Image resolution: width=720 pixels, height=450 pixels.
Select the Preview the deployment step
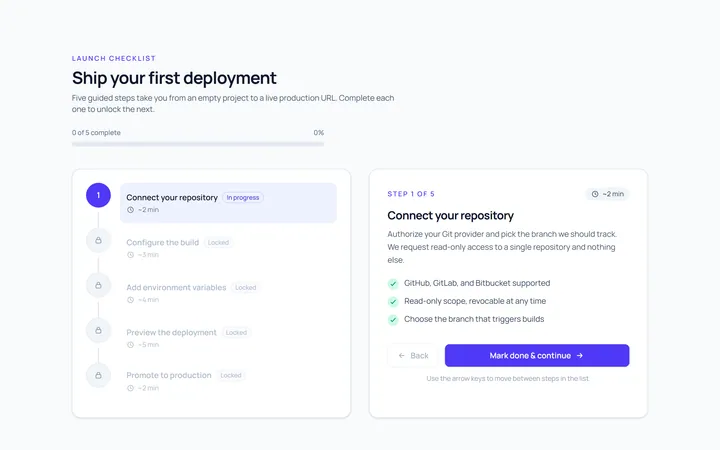pyautogui.click(x=228, y=338)
